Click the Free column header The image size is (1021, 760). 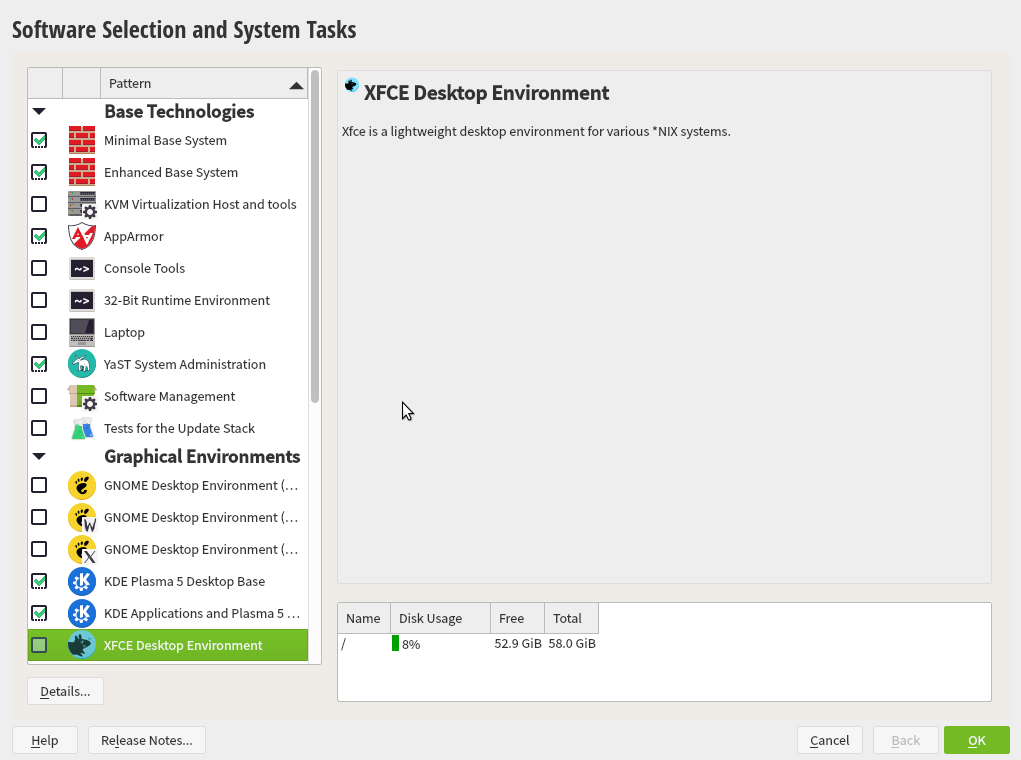(x=518, y=618)
